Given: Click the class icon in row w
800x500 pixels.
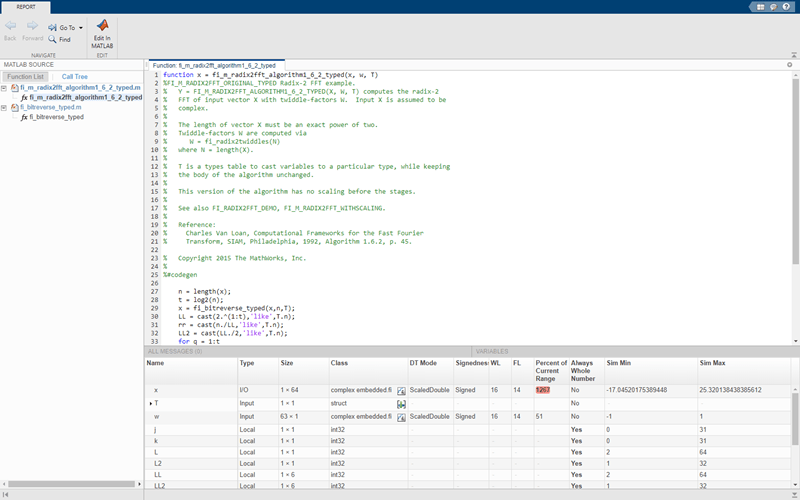Looking at the screenshot, I should point(401,416).
